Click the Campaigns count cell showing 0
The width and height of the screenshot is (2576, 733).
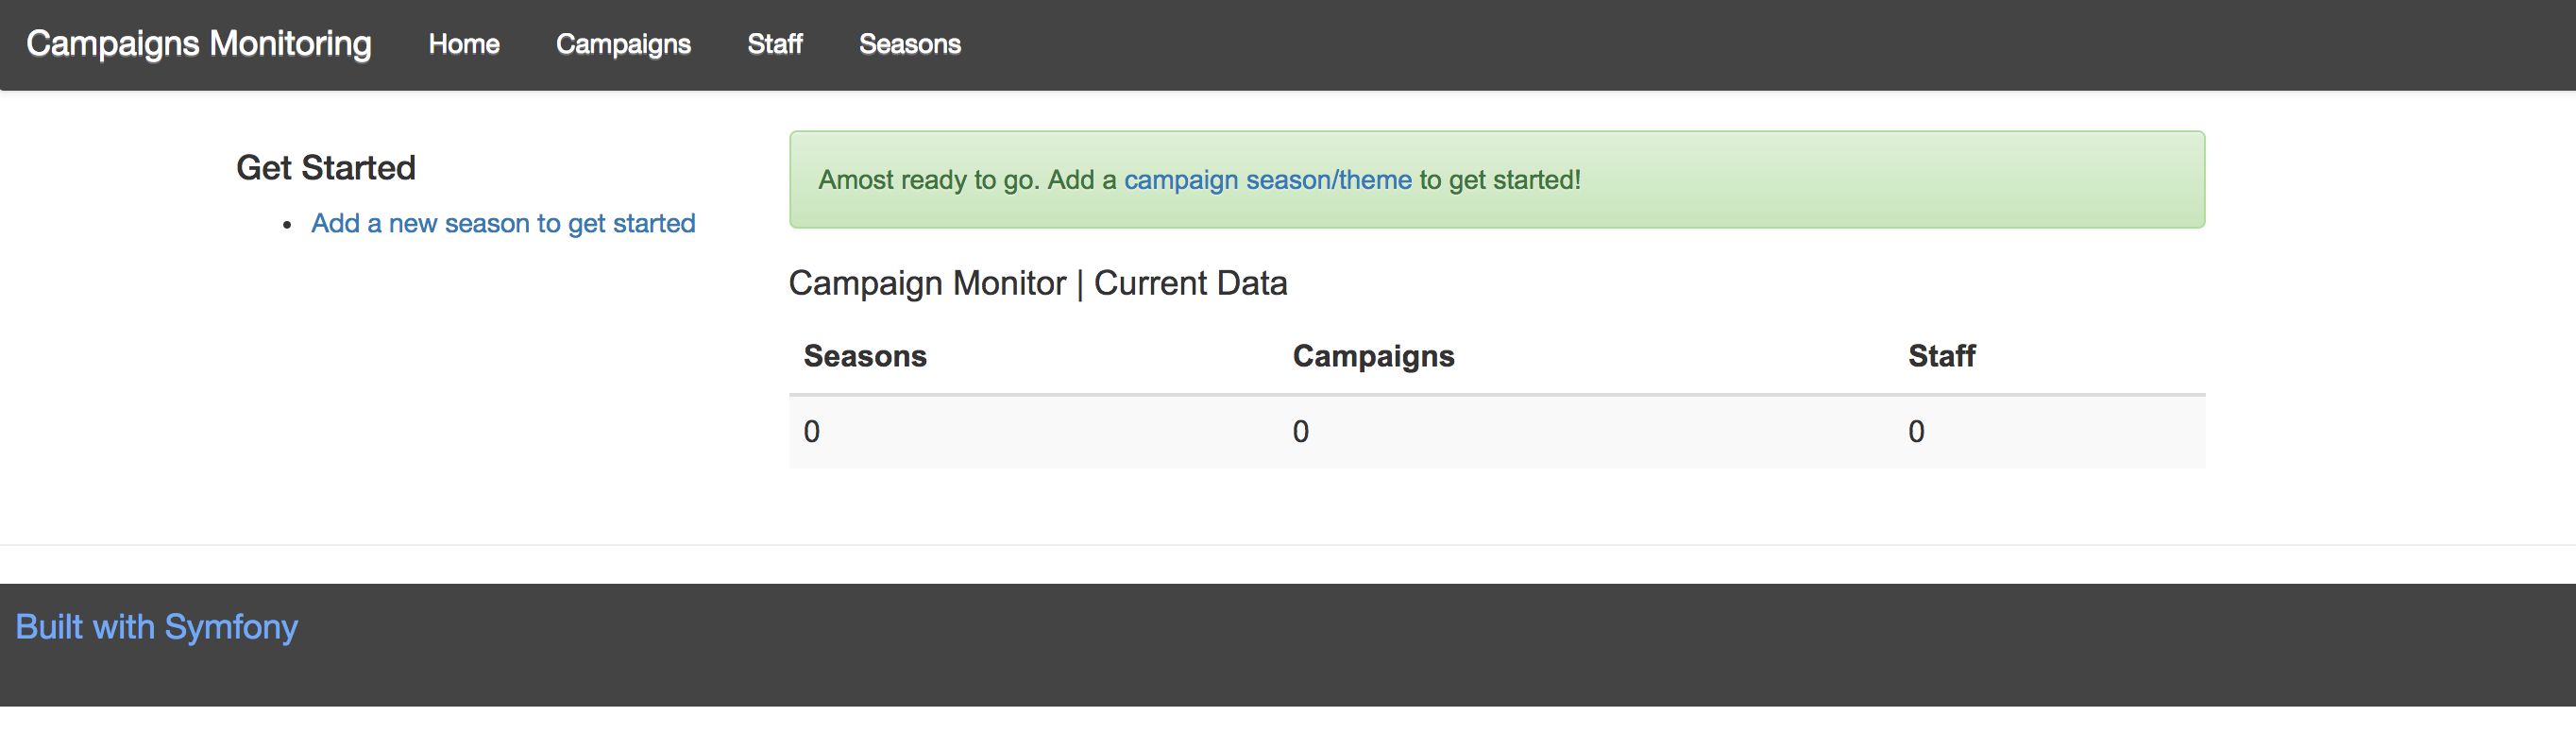click(x=1300, y=431)
